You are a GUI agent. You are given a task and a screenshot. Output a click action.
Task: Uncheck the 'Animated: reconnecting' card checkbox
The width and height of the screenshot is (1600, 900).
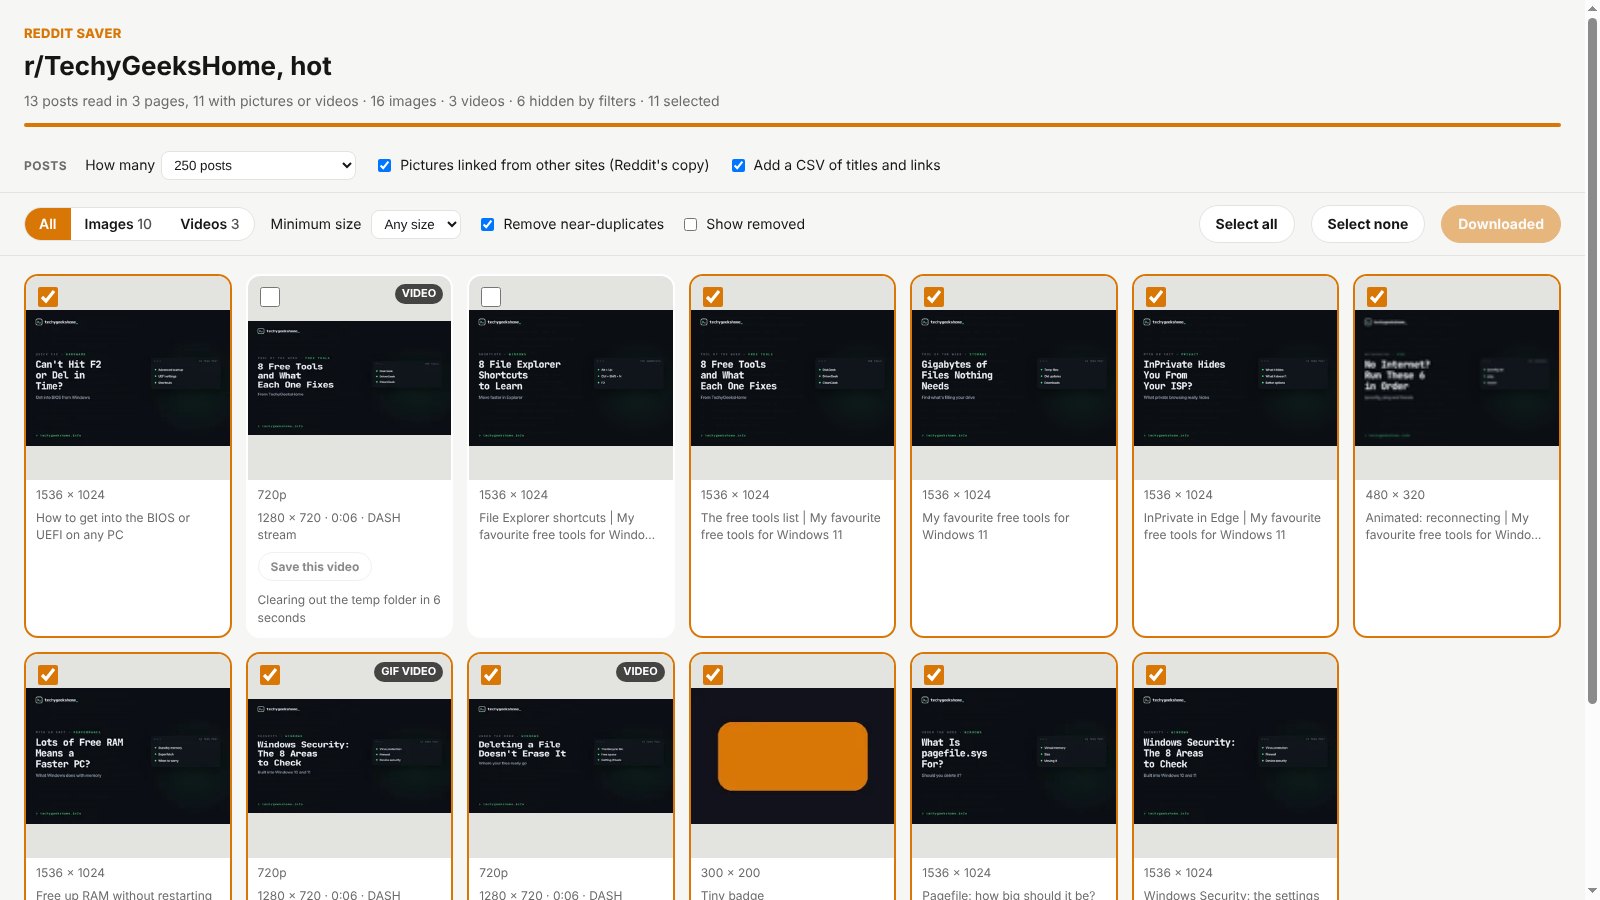click(1377, 297)
